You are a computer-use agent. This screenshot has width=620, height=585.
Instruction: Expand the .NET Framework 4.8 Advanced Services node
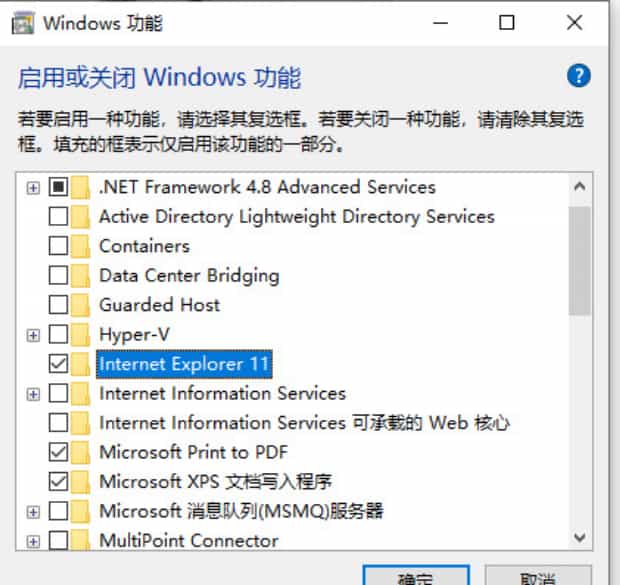33,188
